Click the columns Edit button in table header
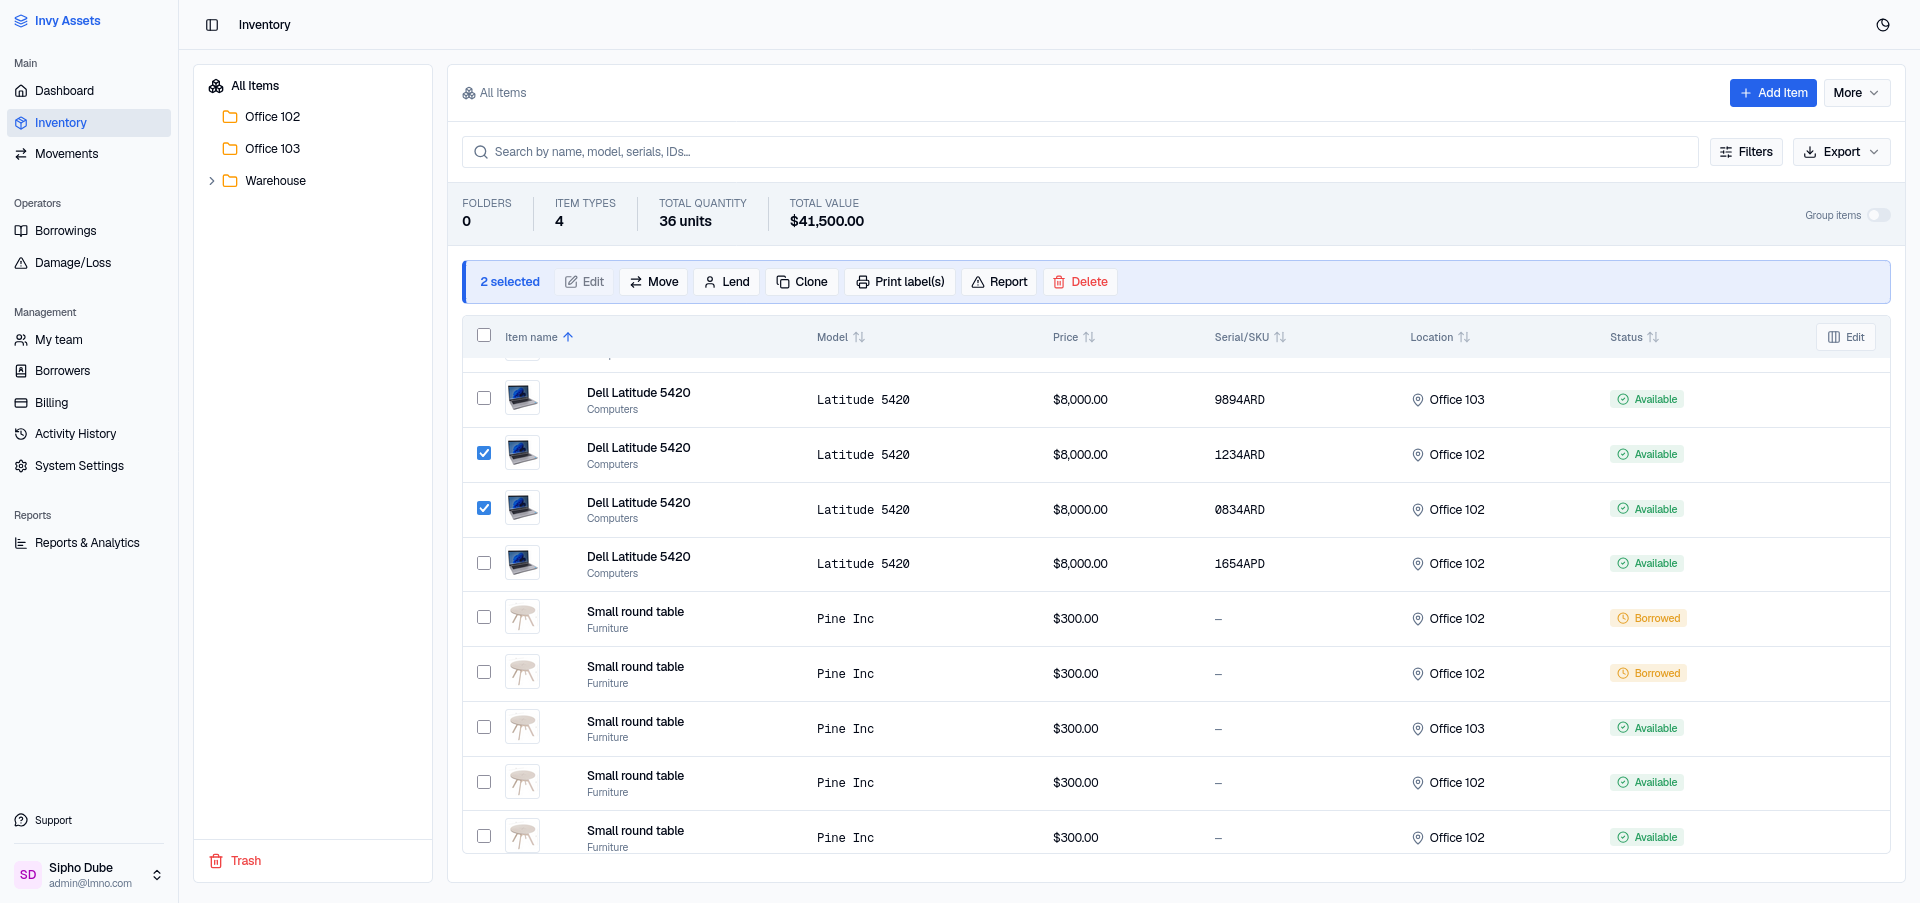This screenshot has height=903, width=1920. [x=1846, y=337]
